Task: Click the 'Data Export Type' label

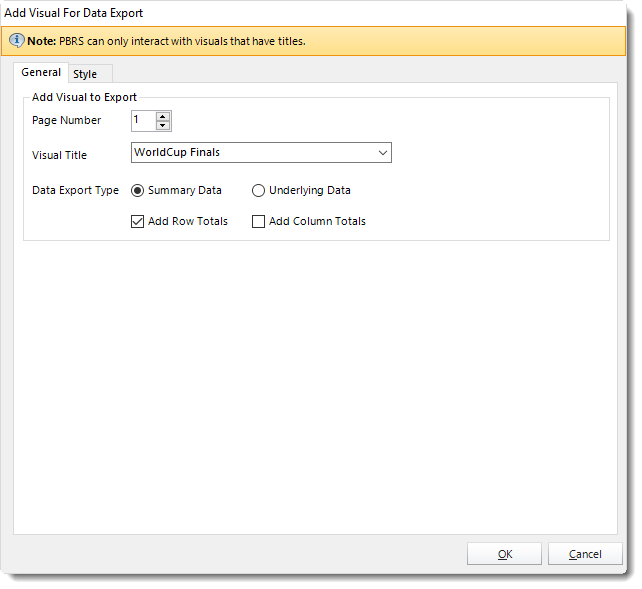Action: coord(75,190)
